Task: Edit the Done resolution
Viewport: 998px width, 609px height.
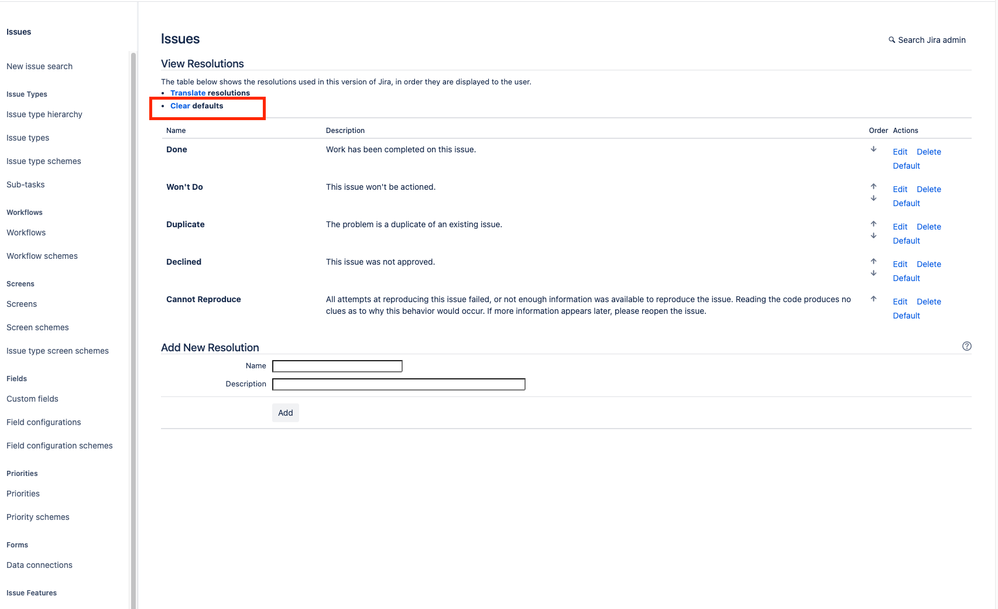Action: pyautogui.click(x=899, y=151)
